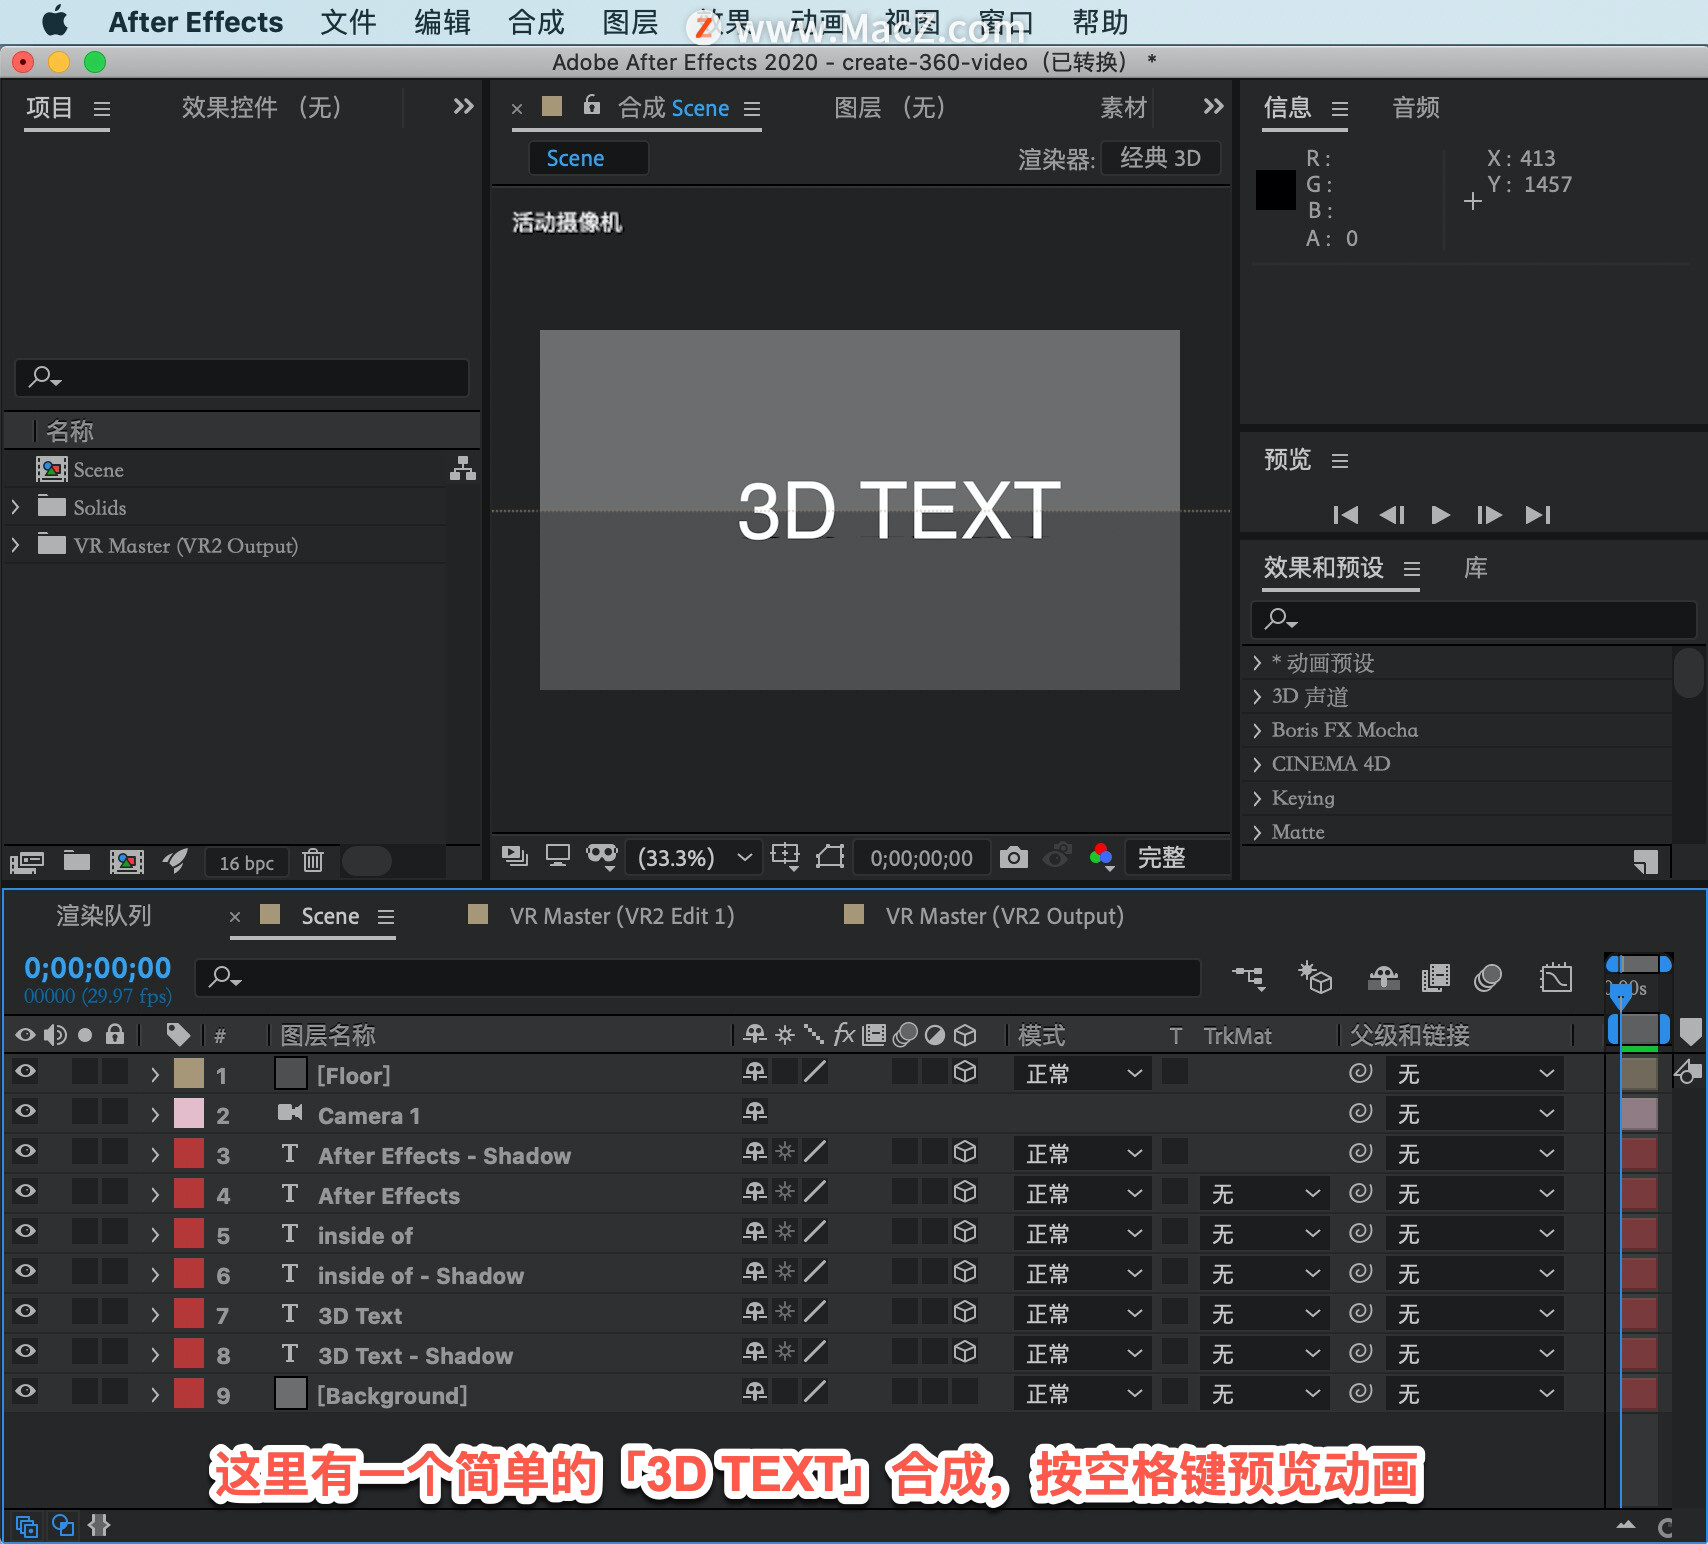The width and height of the screenshot is (1708, 1544).
Task: Open the 文件 menu in menu bar
Action: point(348,22)
